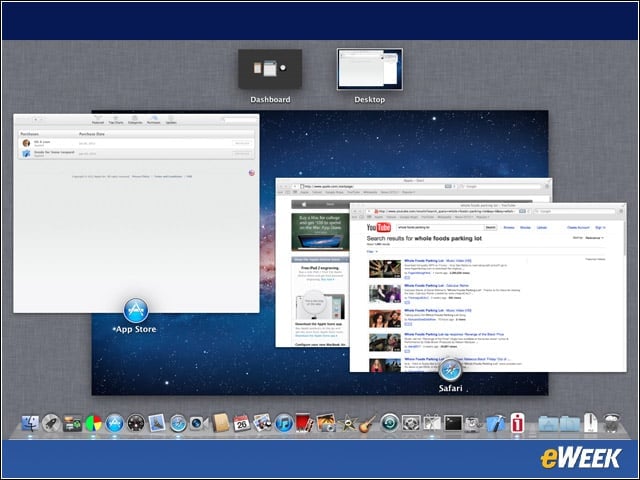
Task: Click the large App Store icon badge
Action: tap(136, 311)
